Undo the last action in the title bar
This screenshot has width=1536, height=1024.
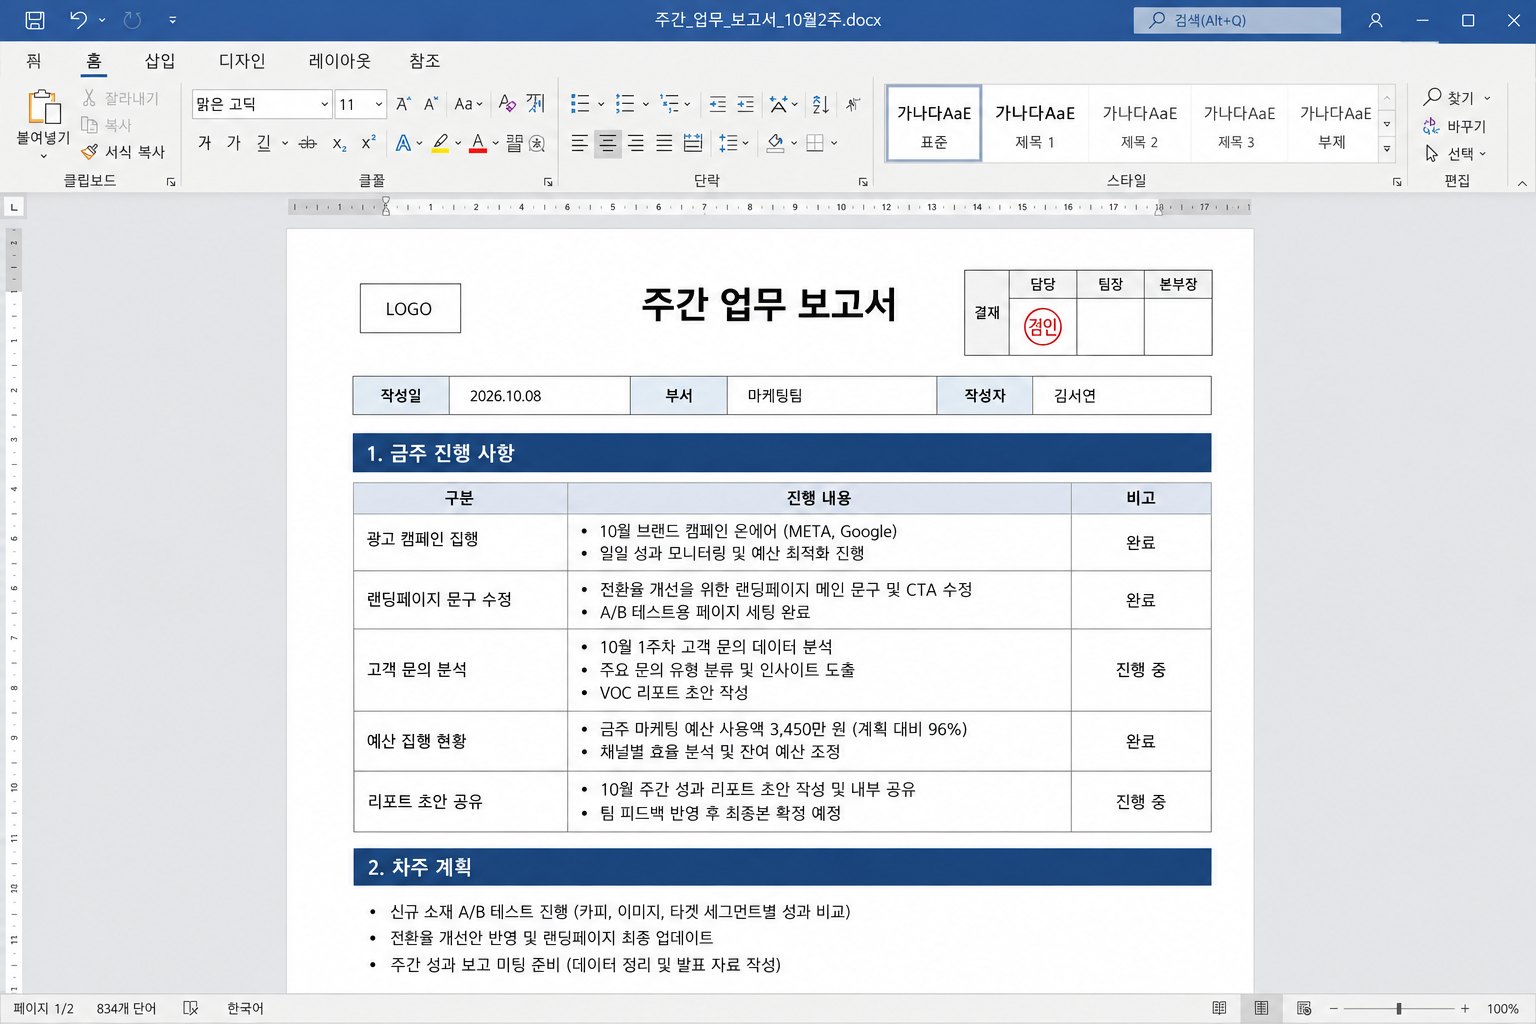point(78,20)
